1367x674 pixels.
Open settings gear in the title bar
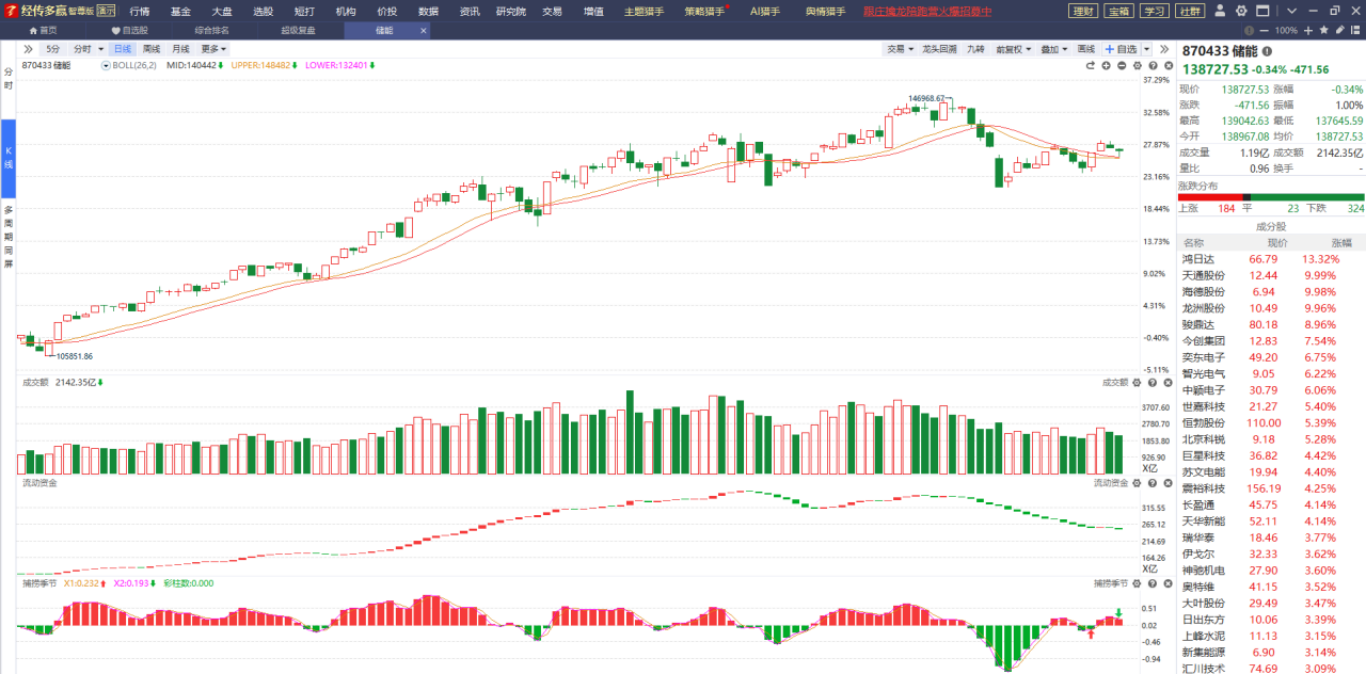pos(1241,11)
